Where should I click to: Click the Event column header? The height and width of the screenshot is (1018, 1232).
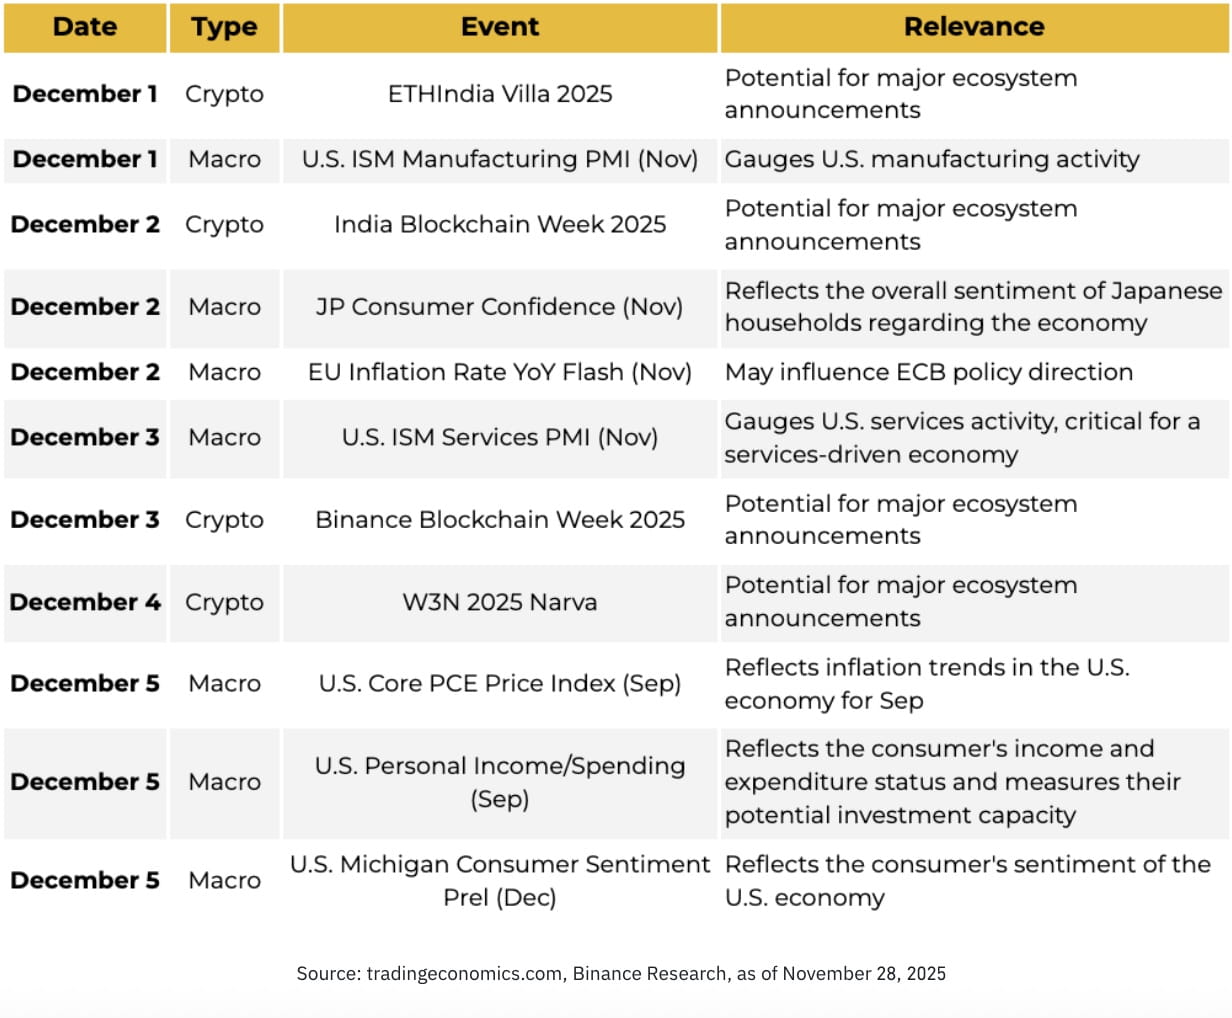[x=499, y=27]
